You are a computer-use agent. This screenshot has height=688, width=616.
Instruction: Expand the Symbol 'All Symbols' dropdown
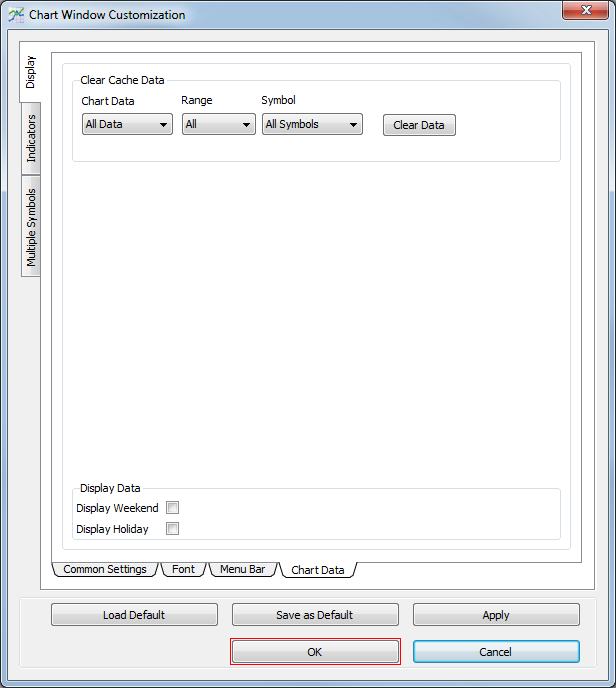pyautogui.click(x=311, y=124)
